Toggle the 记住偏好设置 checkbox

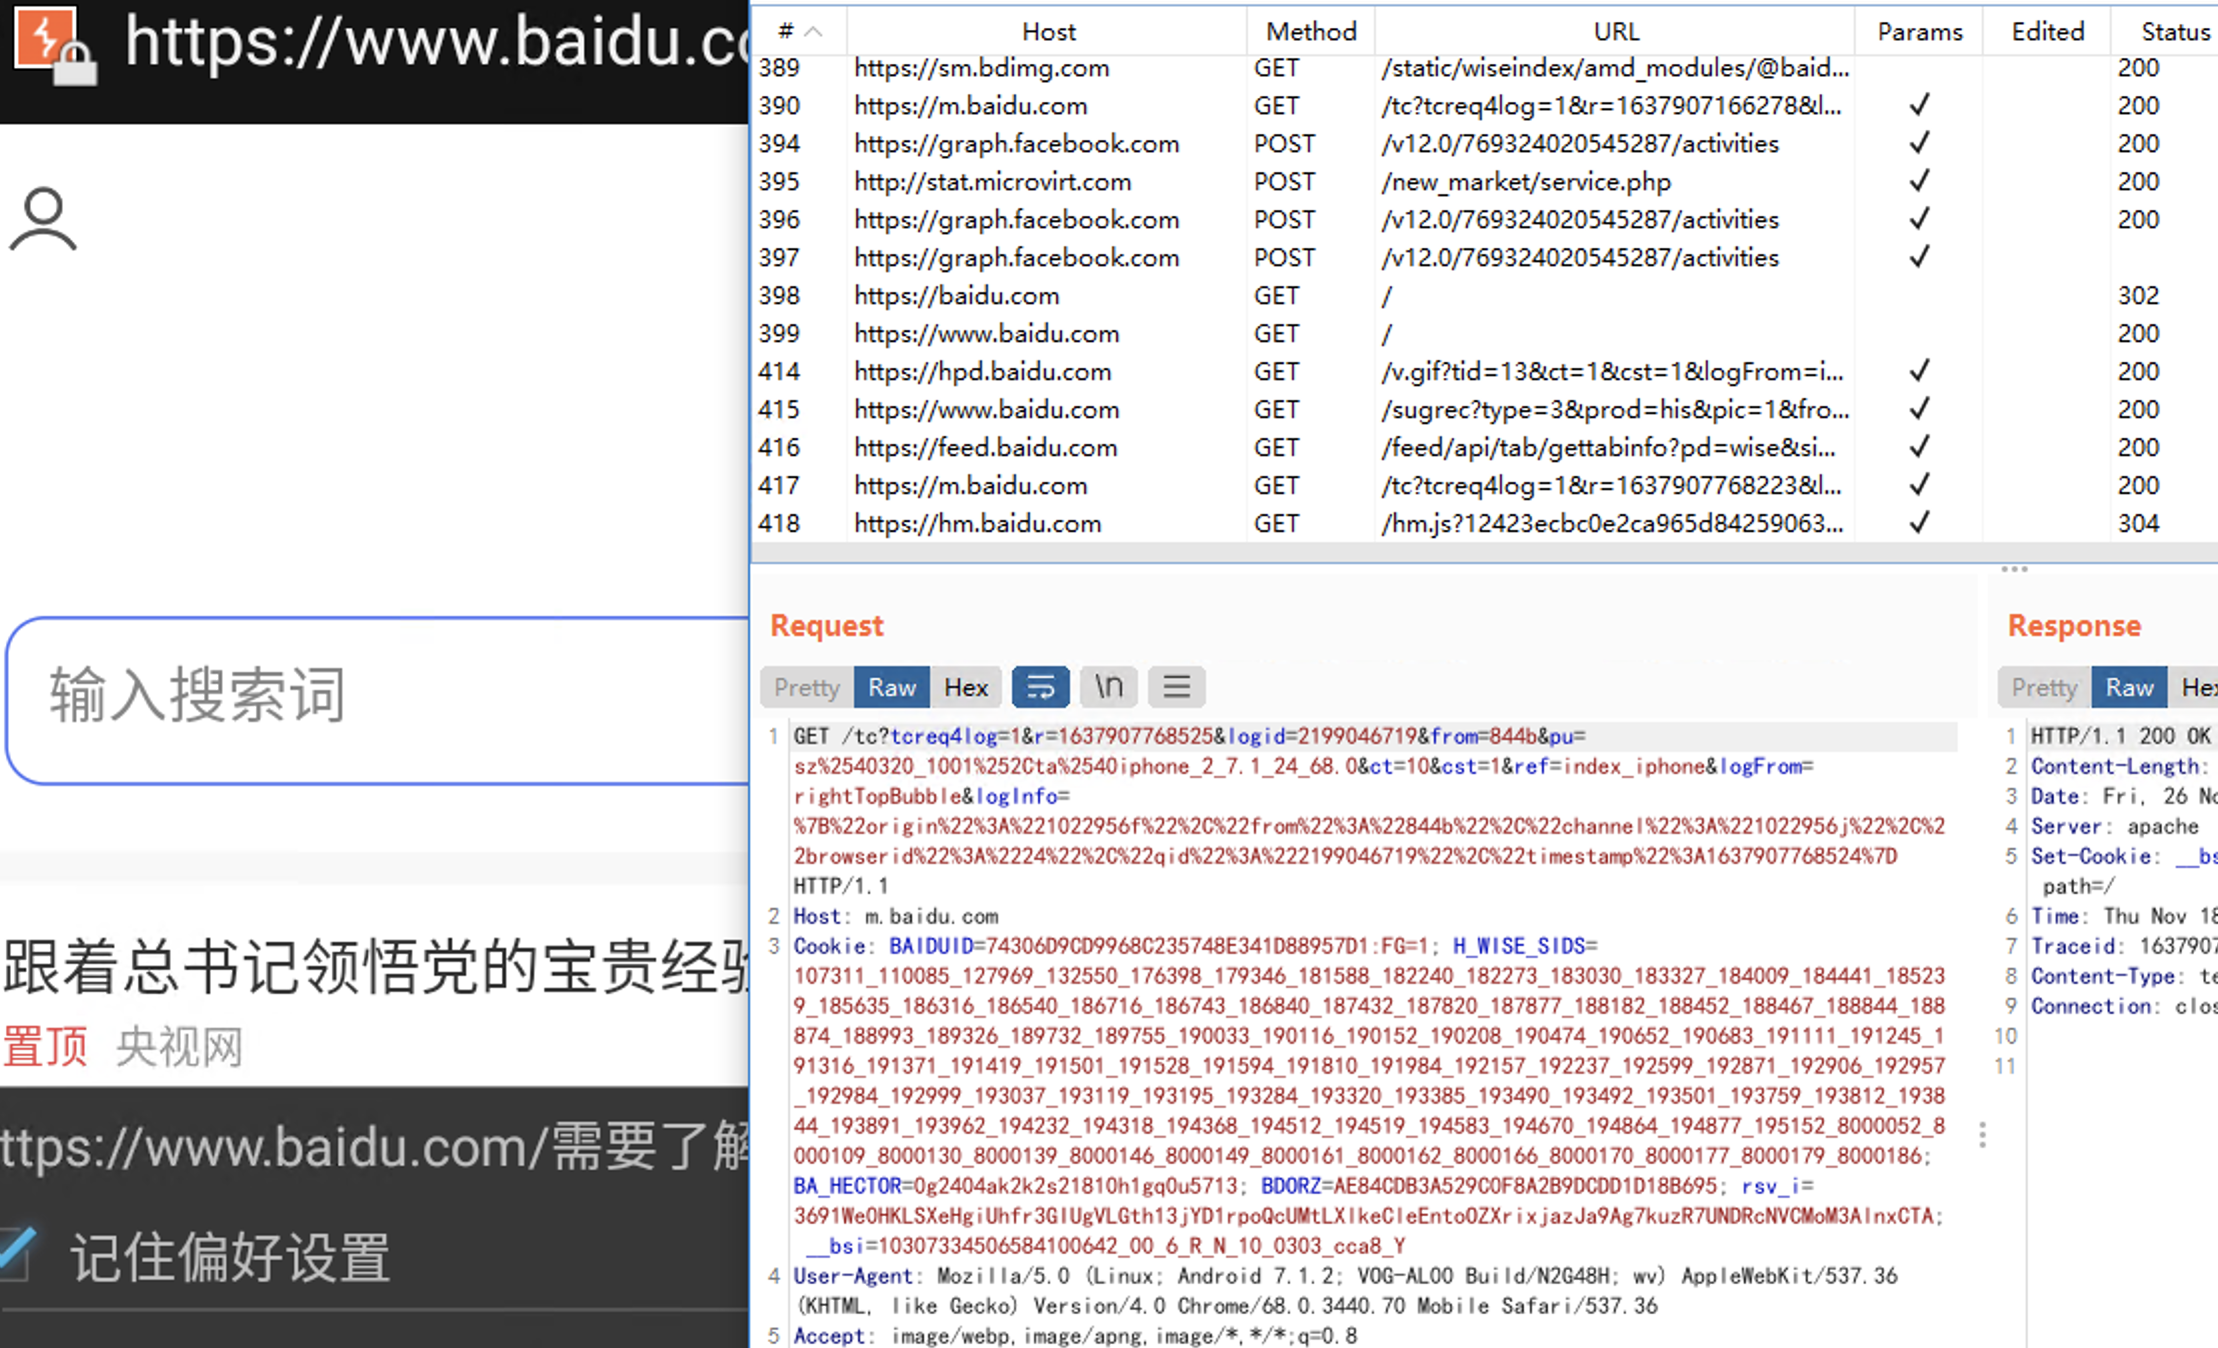[15, 1254]
